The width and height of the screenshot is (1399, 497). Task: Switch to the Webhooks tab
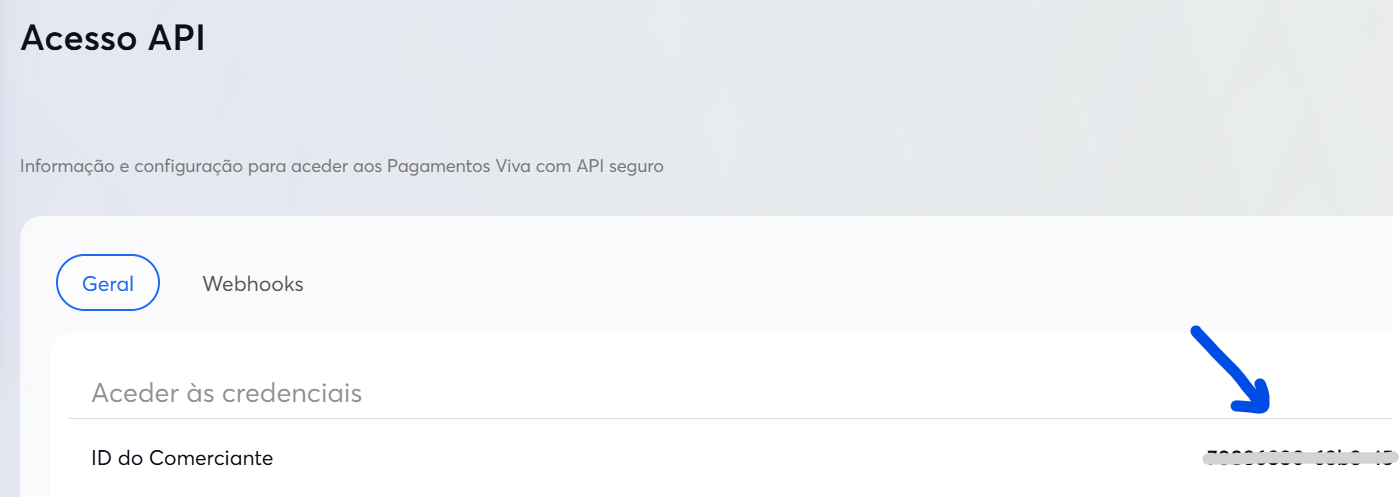pos(252,284)
